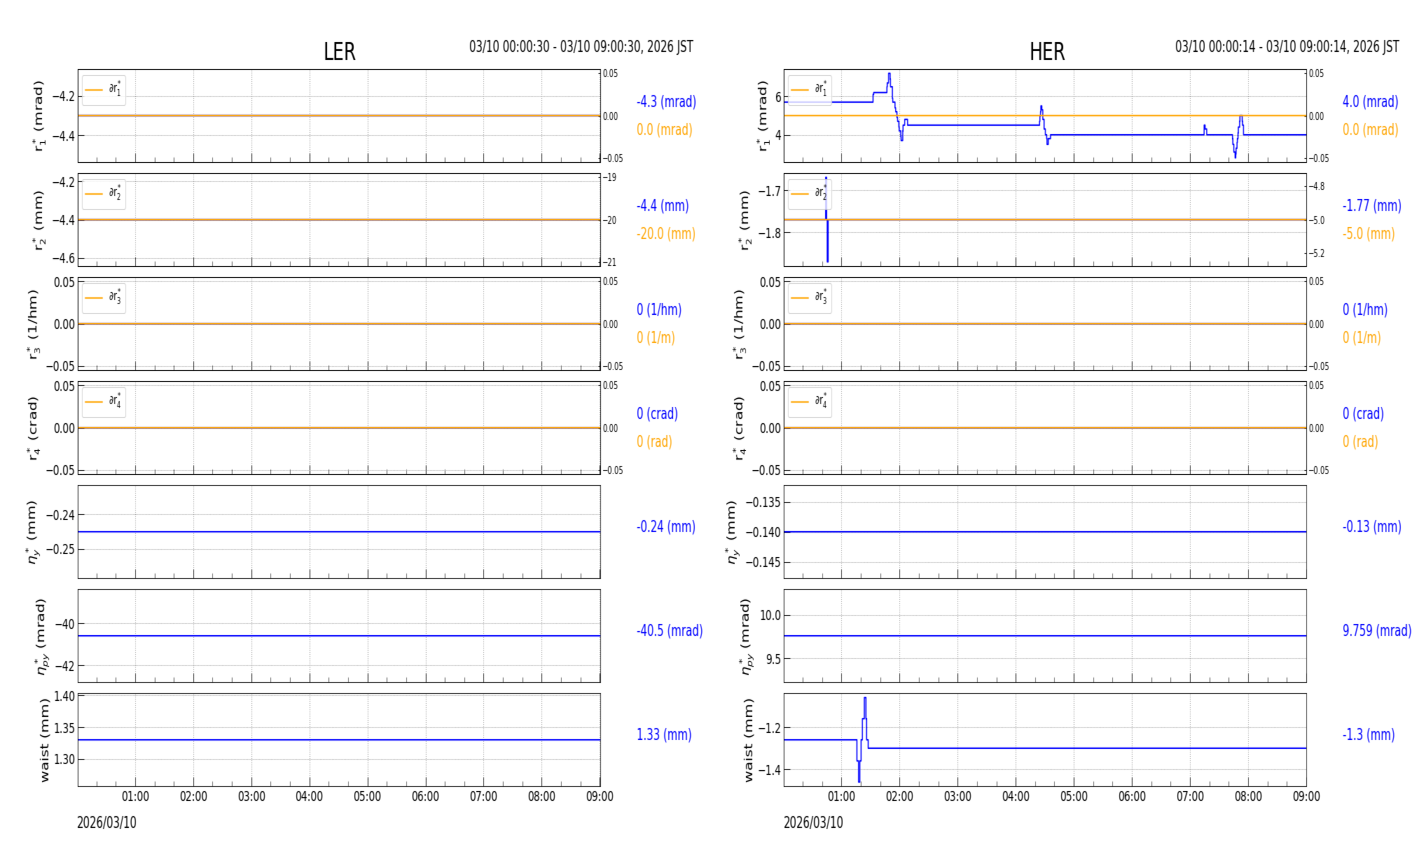This screenshot has height=864, width=1412.
Task: Click the HER blue 0 (1/hm) value
Action: click(1365, 310)
